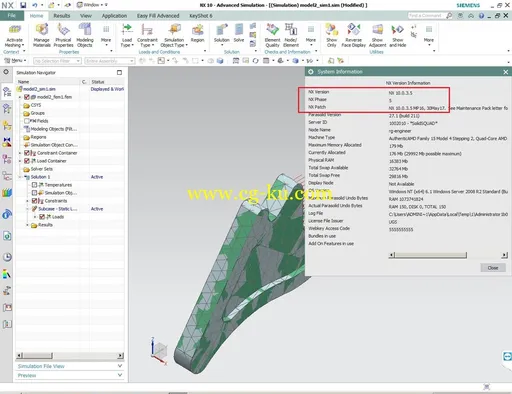Viewport: 512px width, 394px height.
Task: Close System Information dialog with X
Action: coord(505,72)
